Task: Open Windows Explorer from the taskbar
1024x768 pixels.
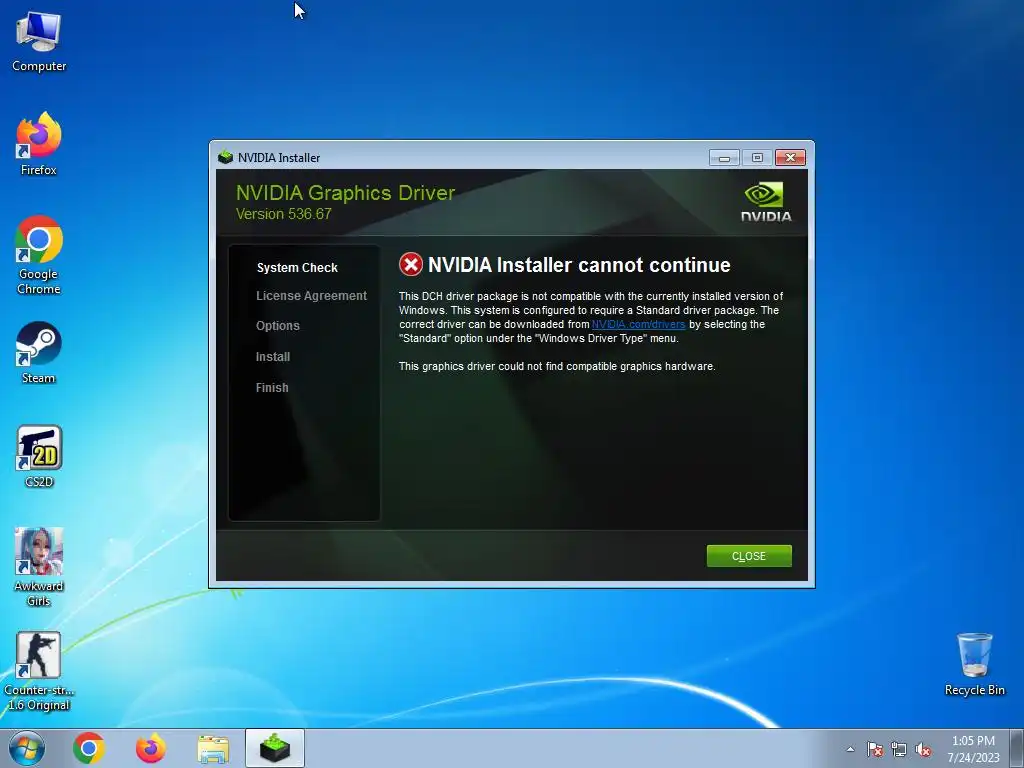Action: point(213,749)
